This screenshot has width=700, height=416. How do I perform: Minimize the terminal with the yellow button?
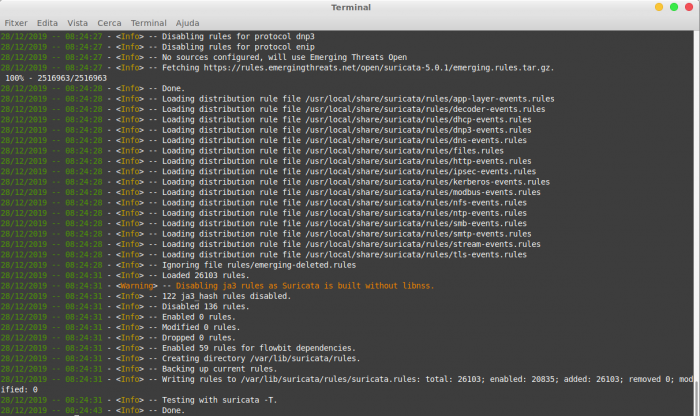coord(658,7)
